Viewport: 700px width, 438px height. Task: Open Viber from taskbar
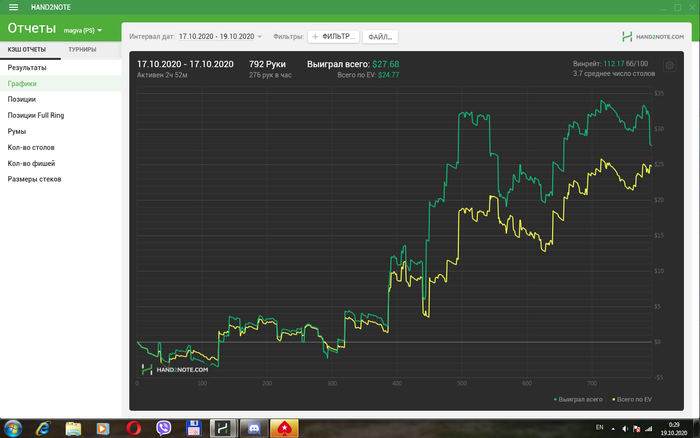click(163, 428)
